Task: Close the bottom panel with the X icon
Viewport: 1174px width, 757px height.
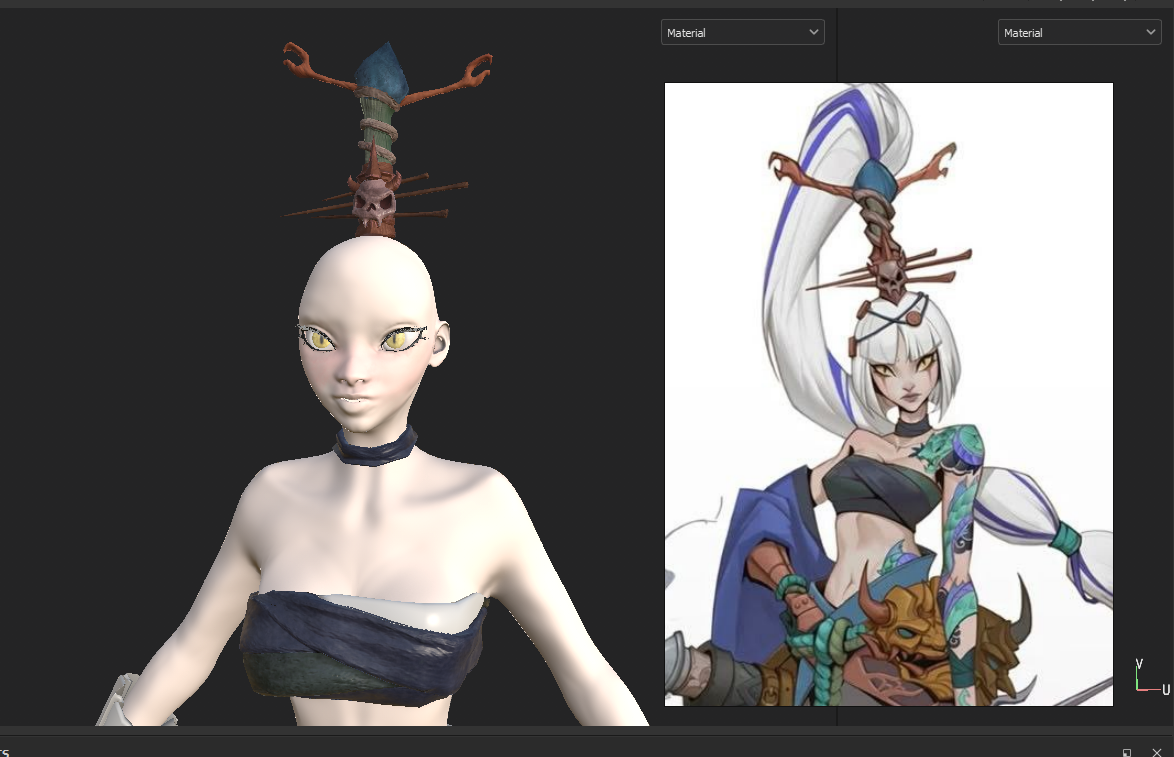Action: click(x=1157, y=751)
